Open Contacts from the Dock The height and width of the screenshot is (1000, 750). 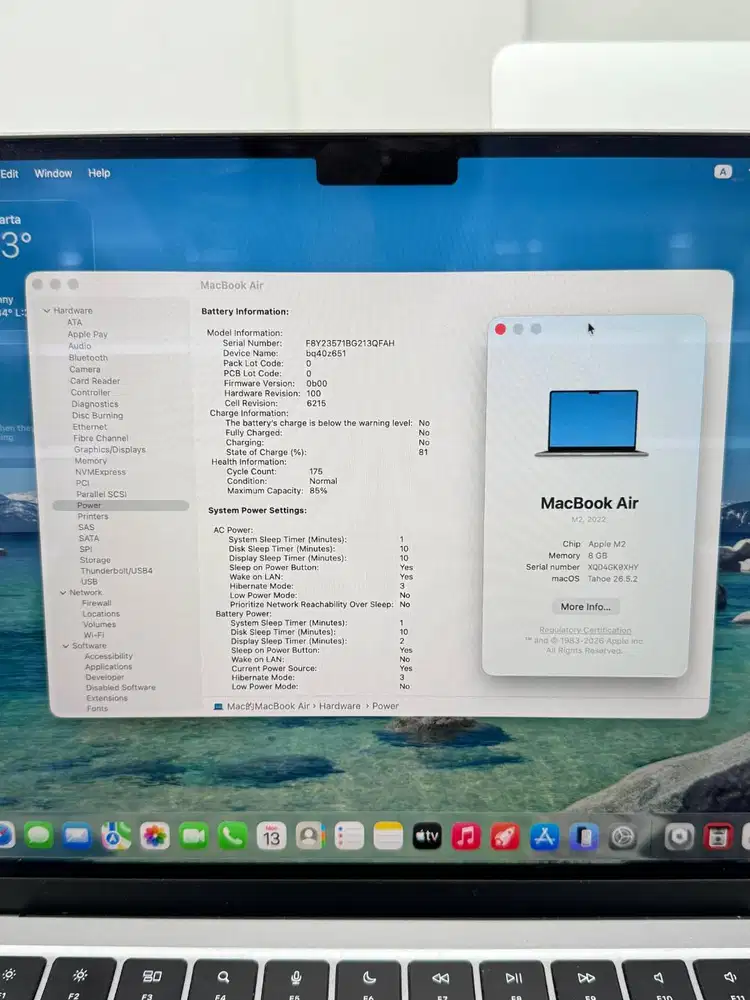click(x=310, y=836)
